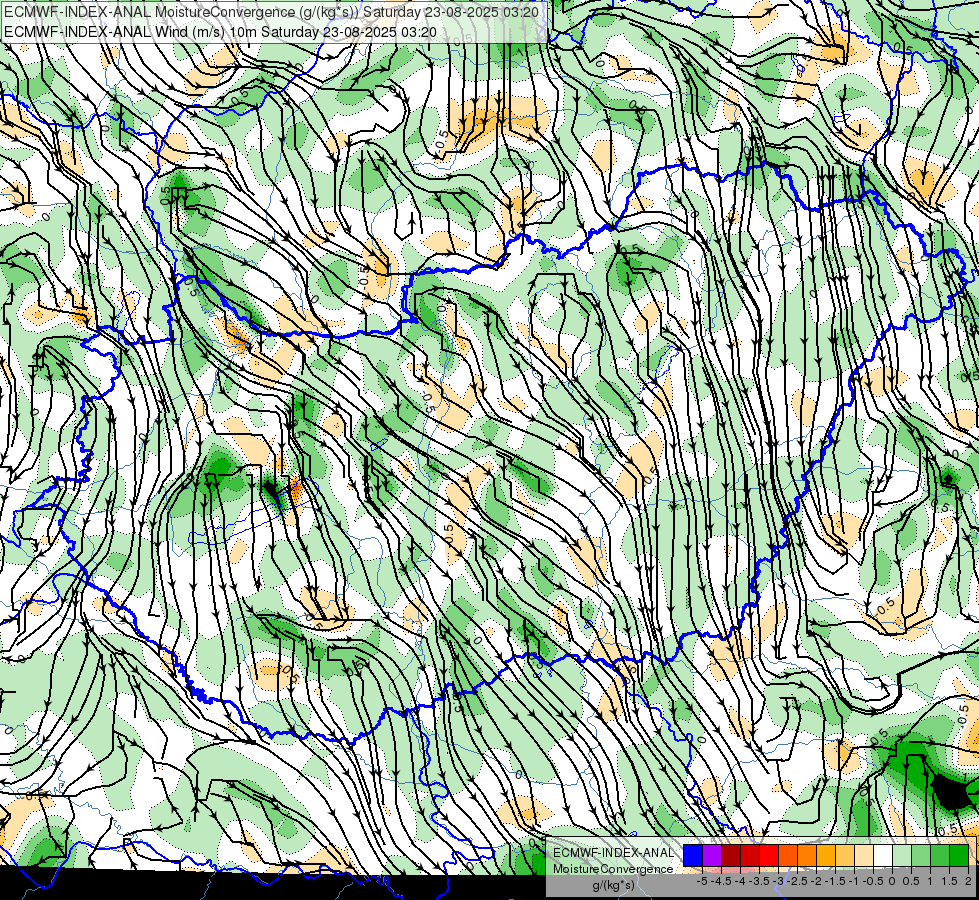Click the '-3.5' legend scale value
979x900 pixels.
760,881
